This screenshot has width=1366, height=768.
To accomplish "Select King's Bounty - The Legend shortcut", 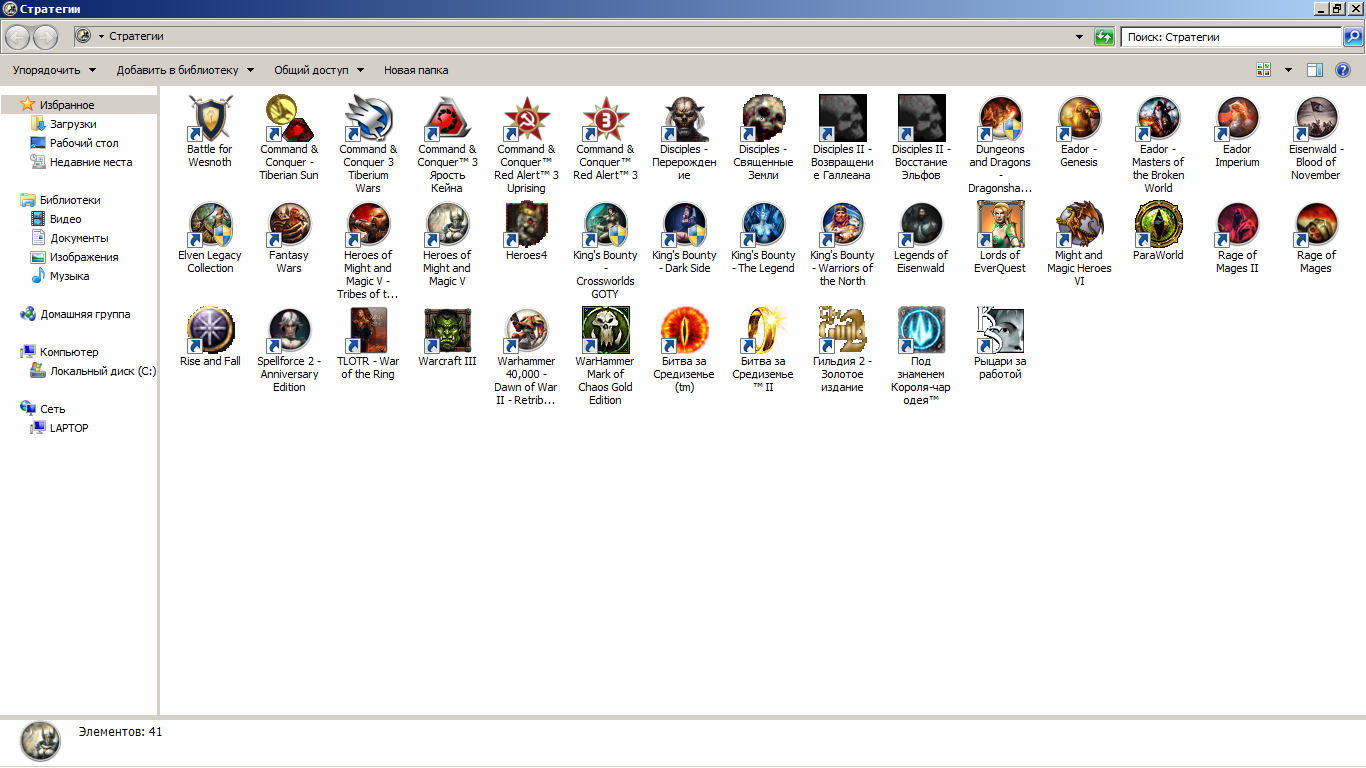I will tap(763, 225).
